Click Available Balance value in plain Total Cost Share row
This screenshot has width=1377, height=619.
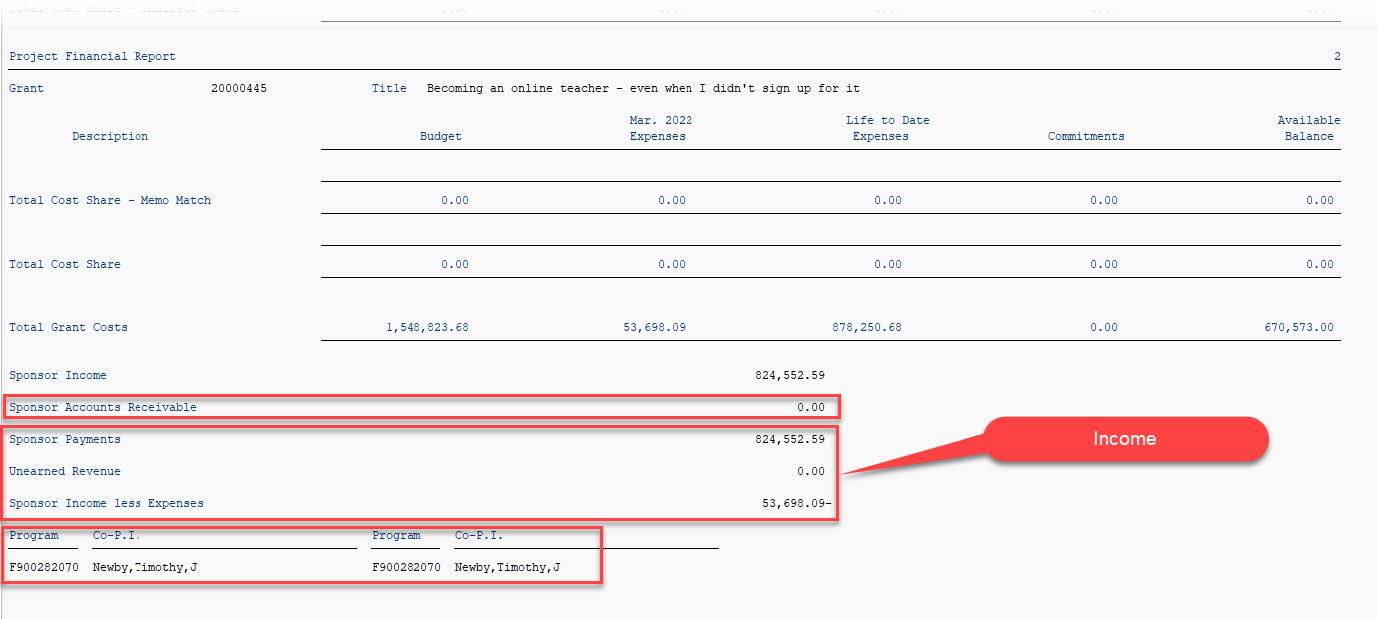point(1320,264)
